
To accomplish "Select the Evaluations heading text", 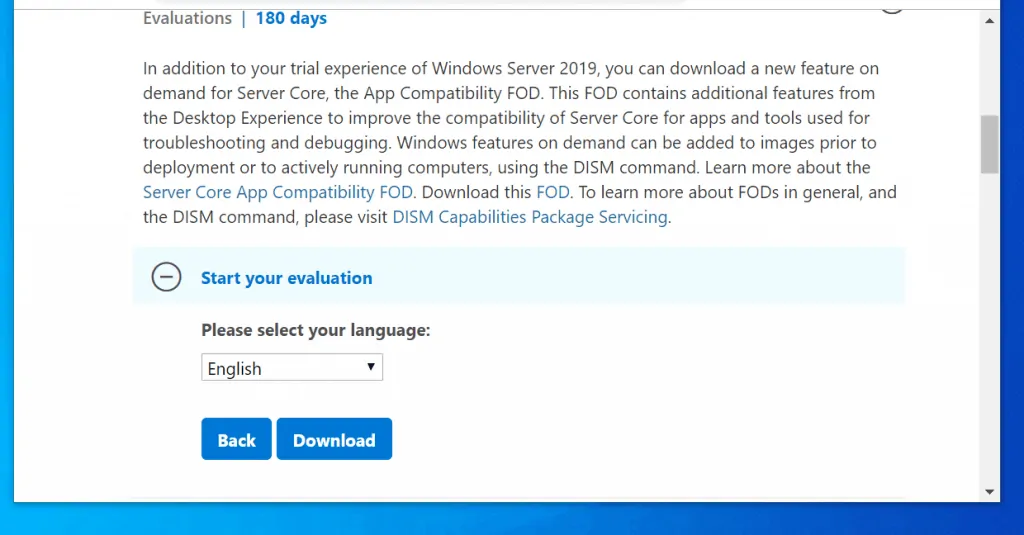I will (x=187, y=18).
